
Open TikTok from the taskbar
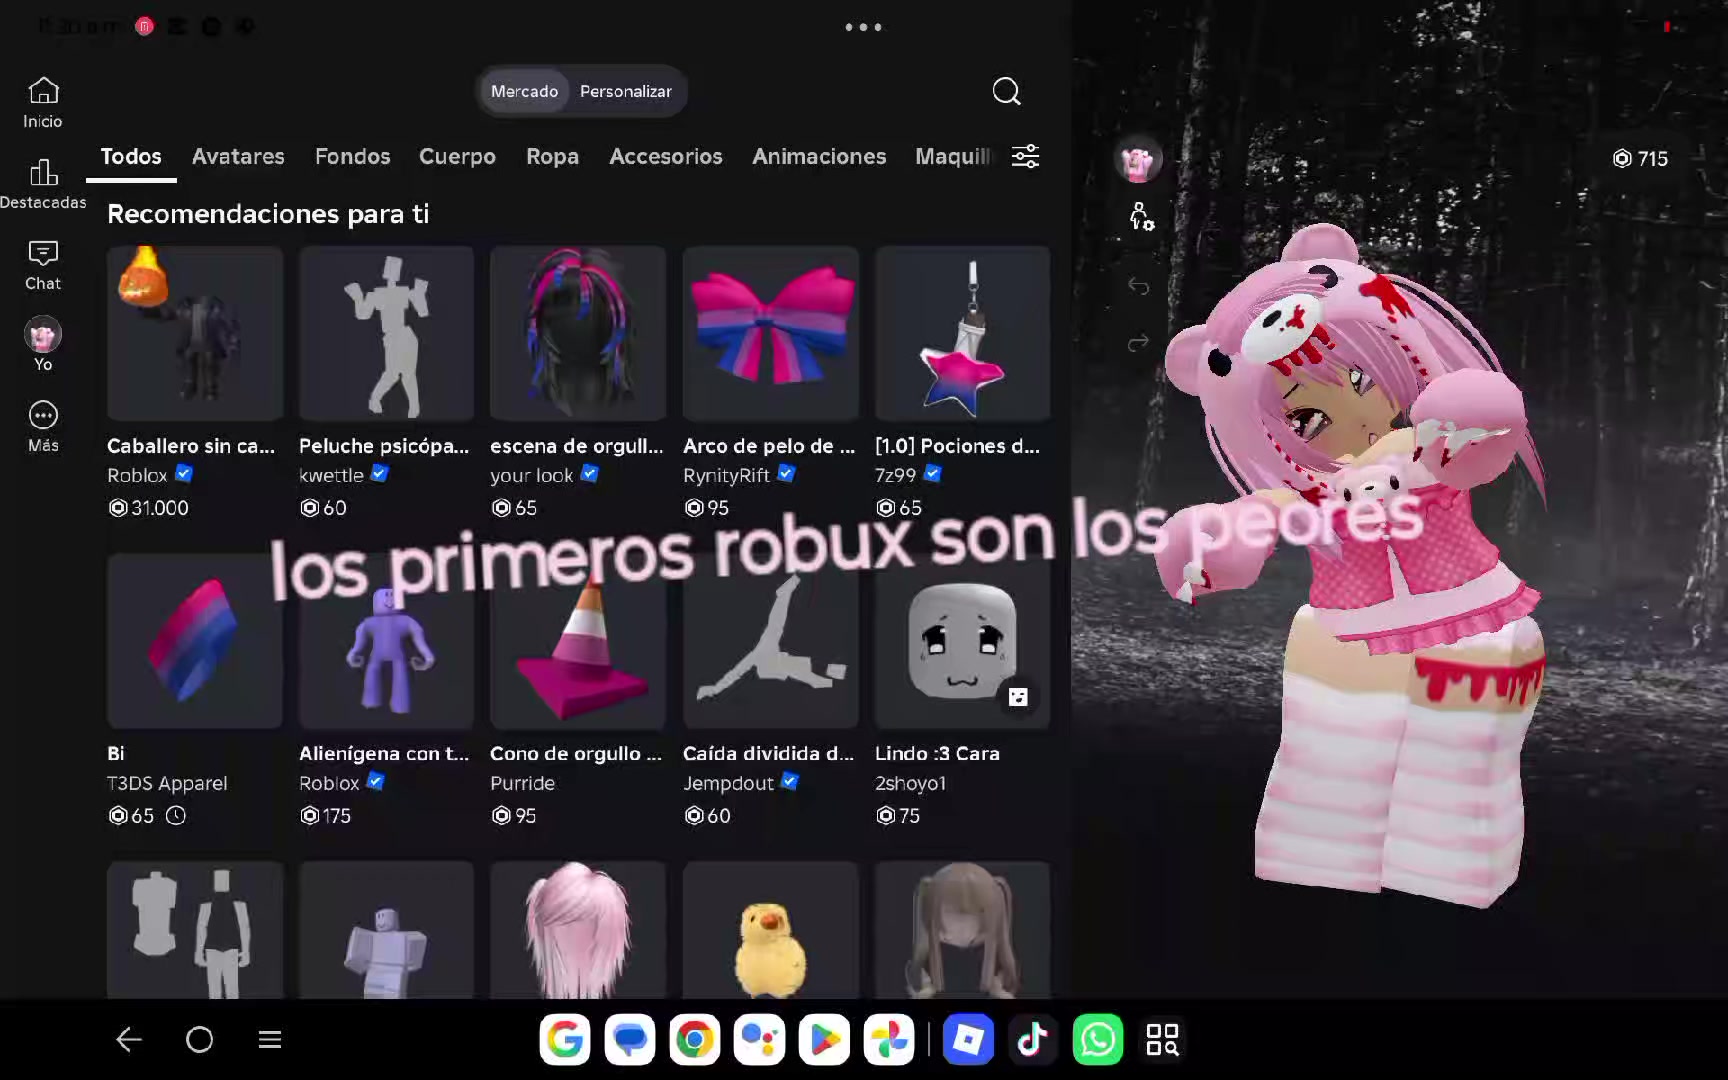[1032, 1040]
